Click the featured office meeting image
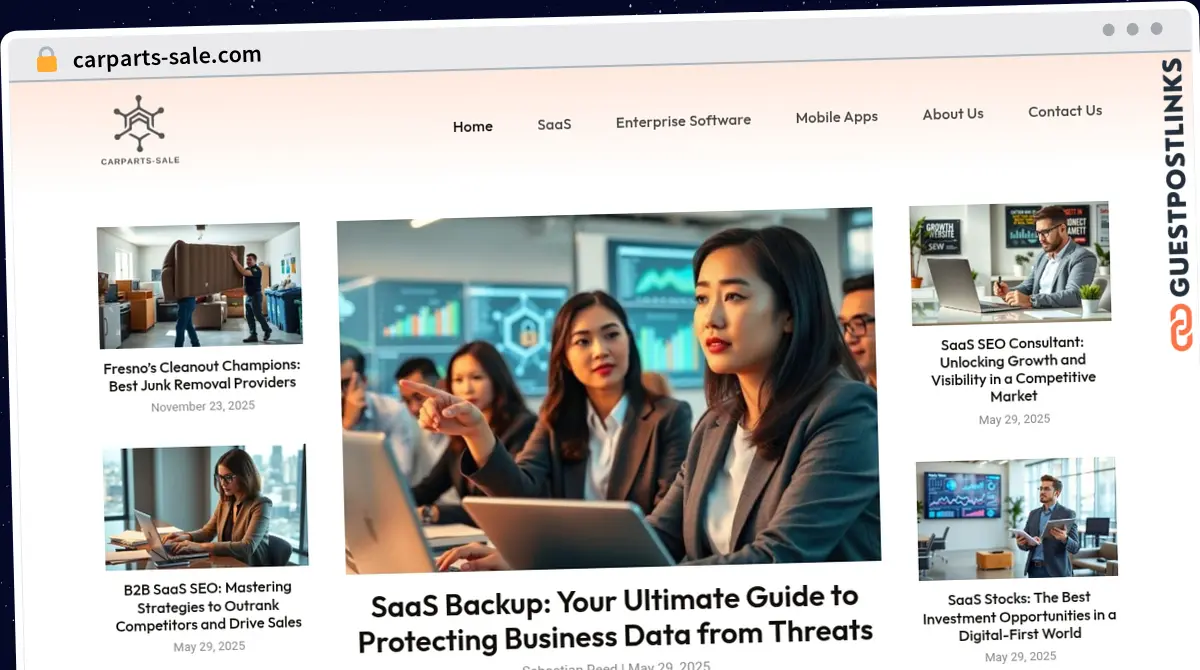The height and width of the screenshot is (670, 1200). 608,390
